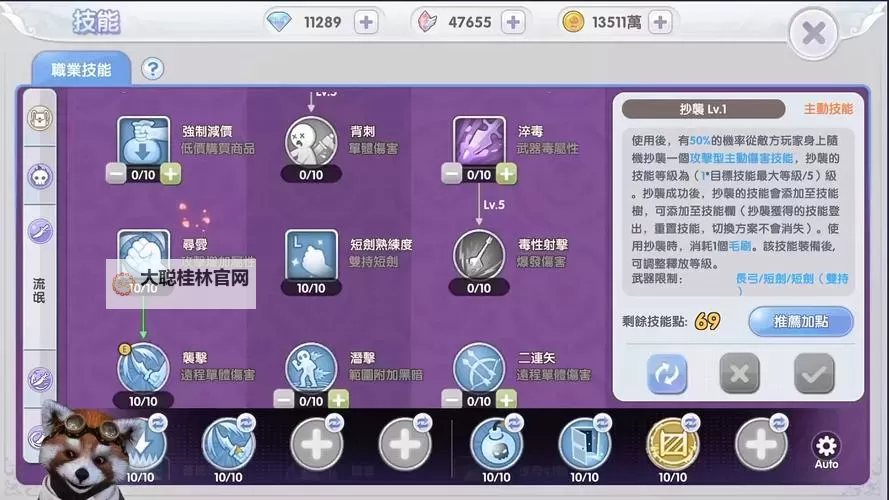Reset skill points with blue refresh button
Image resolution: width=889 pixels, height=500 pixels.
coord(667,374)
